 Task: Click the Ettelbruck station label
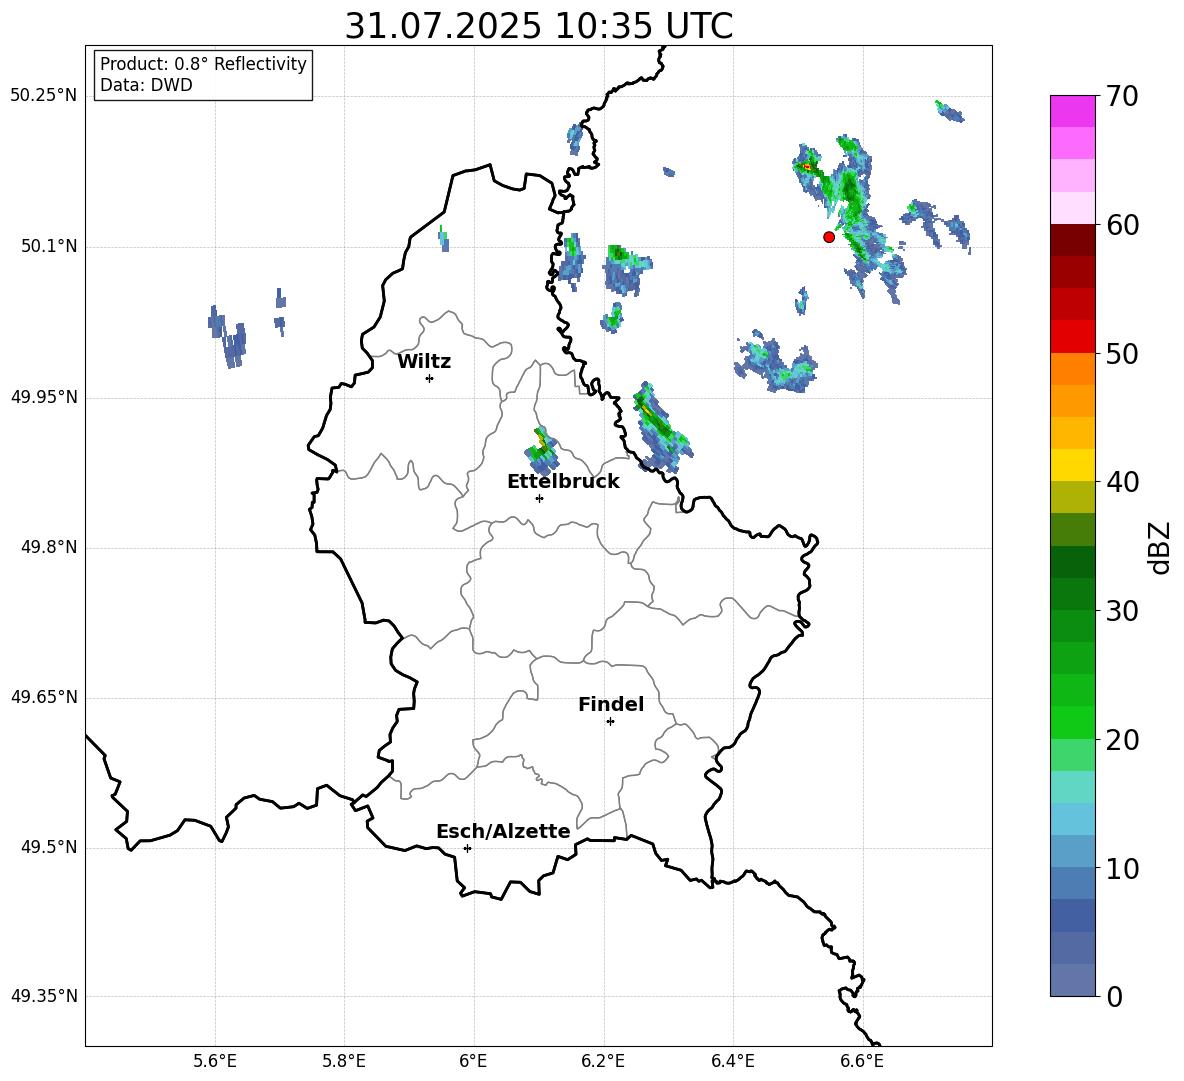pyautogui.click(x=563, y=482)
